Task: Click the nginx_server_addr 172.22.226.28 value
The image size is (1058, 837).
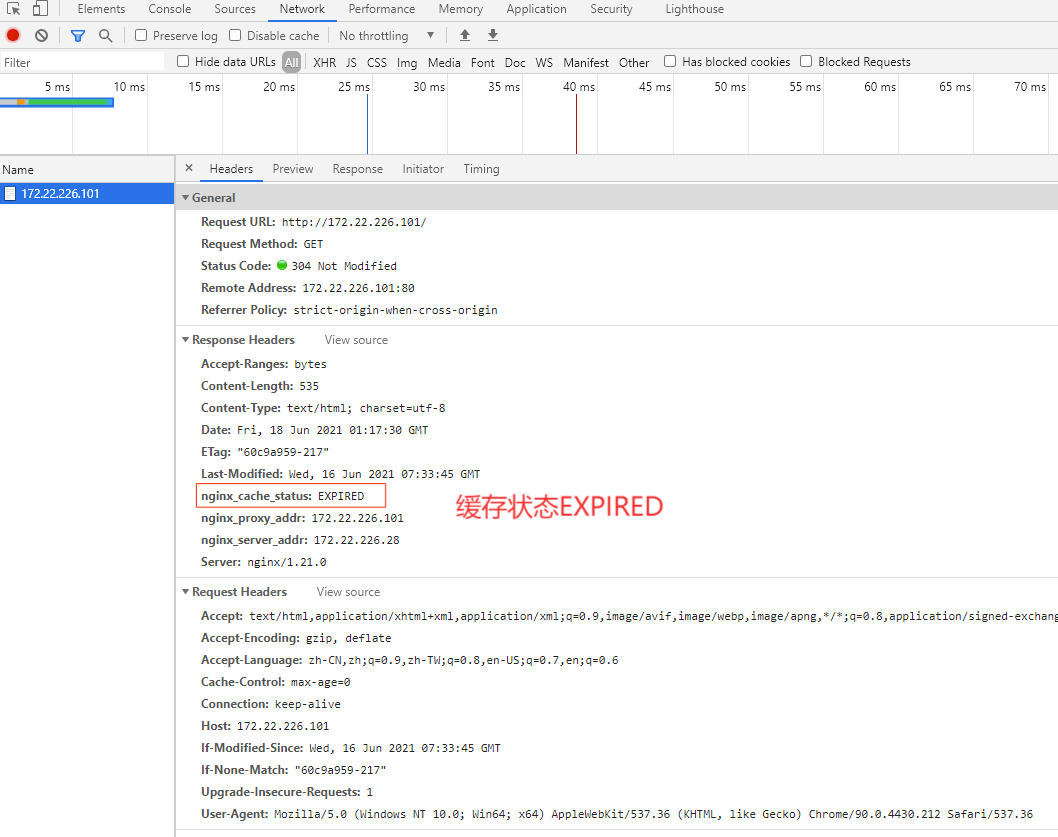Action: coord(356,540)
